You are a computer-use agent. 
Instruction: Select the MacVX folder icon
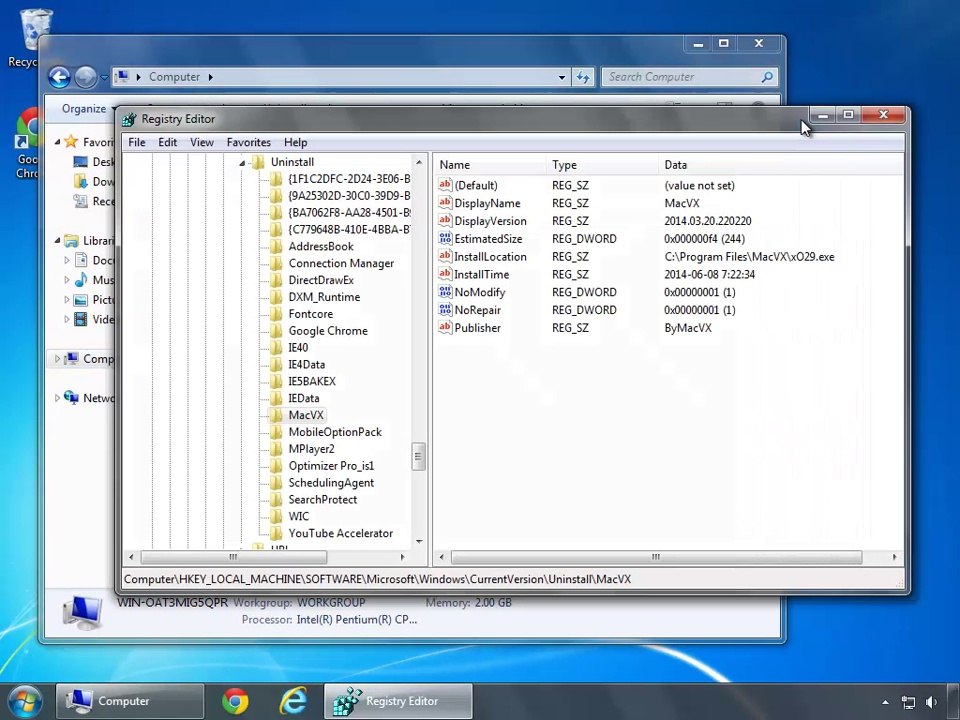276,415
